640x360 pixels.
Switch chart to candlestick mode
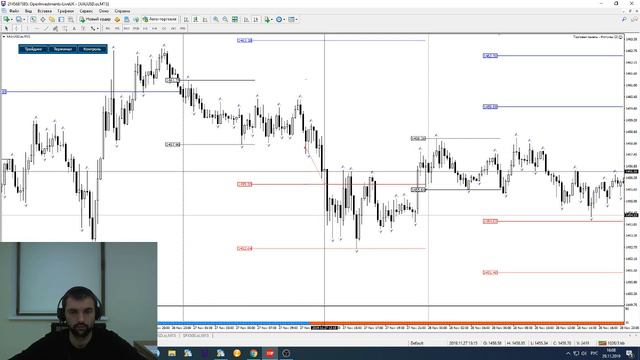coord(196,19)
